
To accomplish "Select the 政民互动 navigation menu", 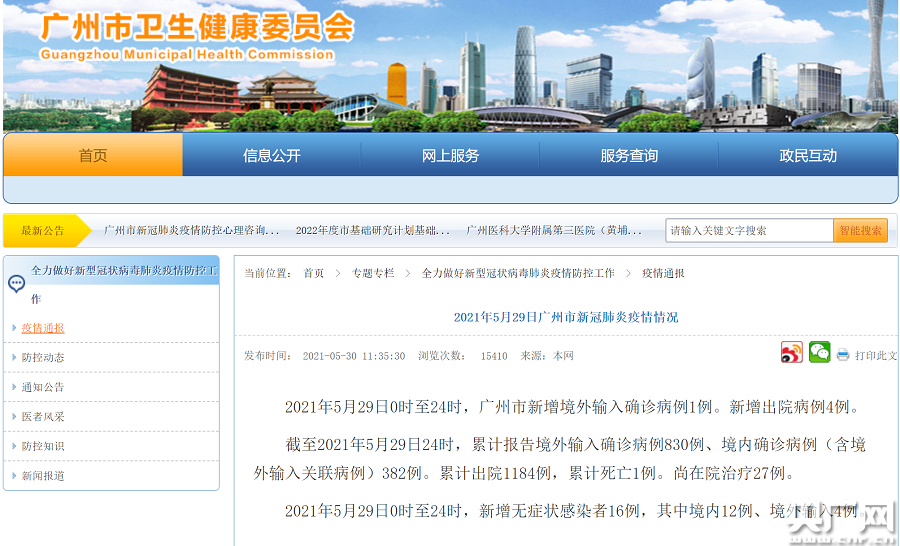I will pos(807,156).
